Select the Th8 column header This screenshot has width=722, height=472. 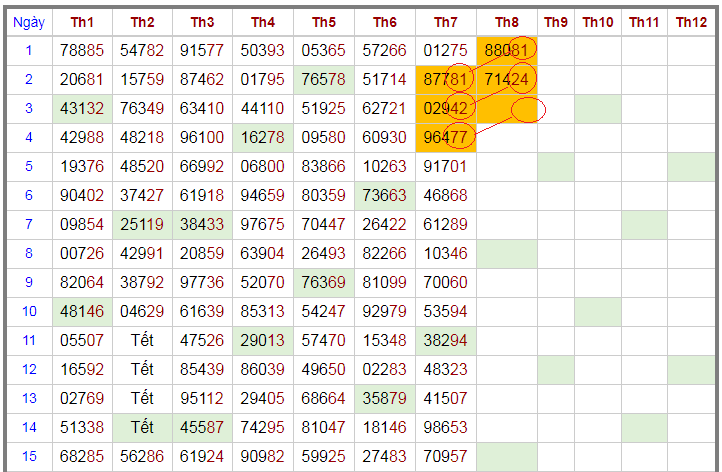click(507, 21)
